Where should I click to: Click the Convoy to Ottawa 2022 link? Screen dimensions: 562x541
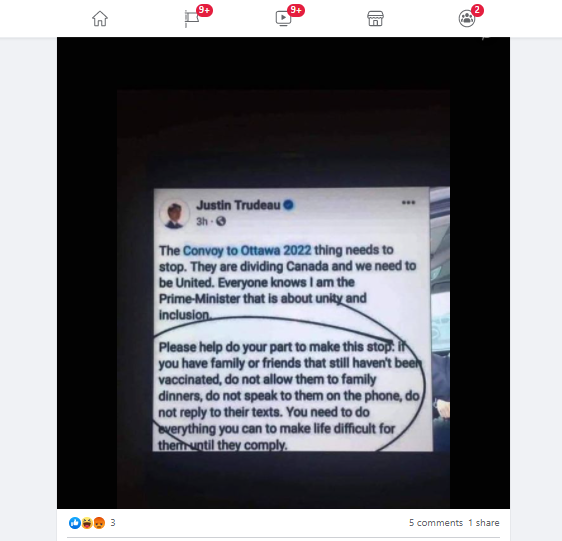(x=247, y=250)
